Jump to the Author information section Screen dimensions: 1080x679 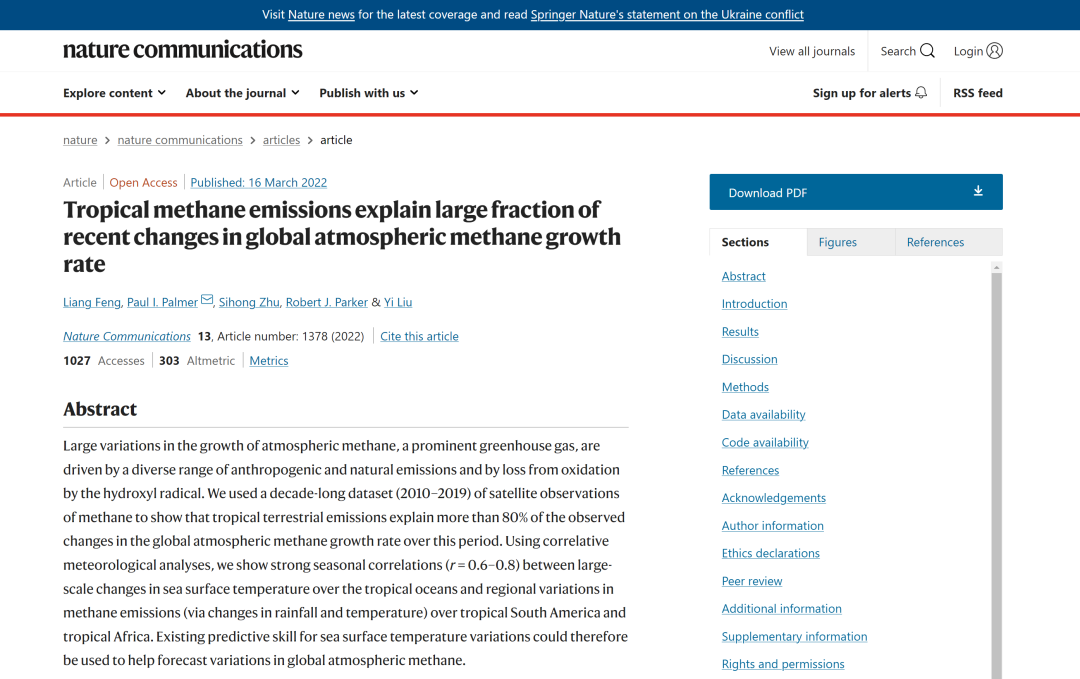tap(772, 525)
